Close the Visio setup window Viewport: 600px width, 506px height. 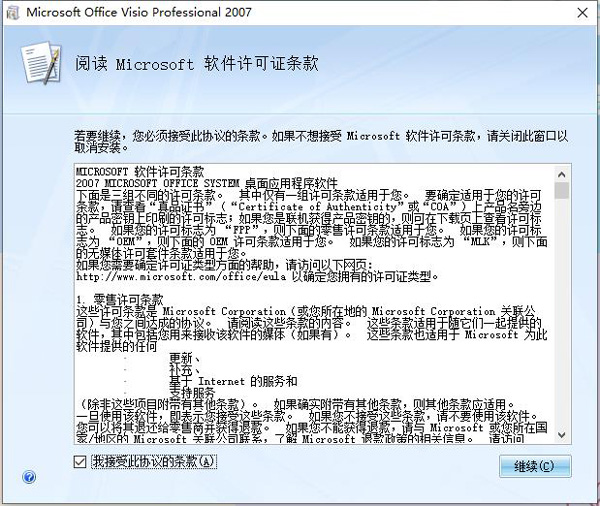pyautogui.click(x=582, y=13)
